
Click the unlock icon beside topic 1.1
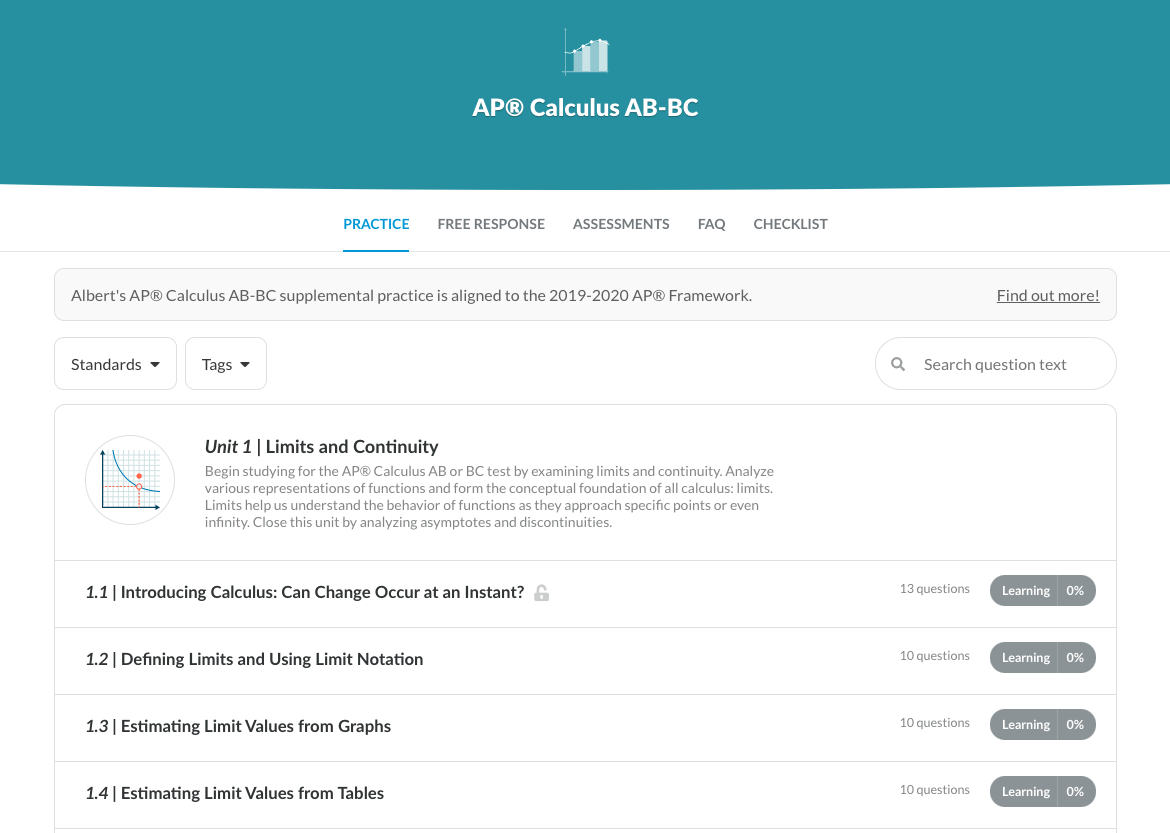point(541,593)
